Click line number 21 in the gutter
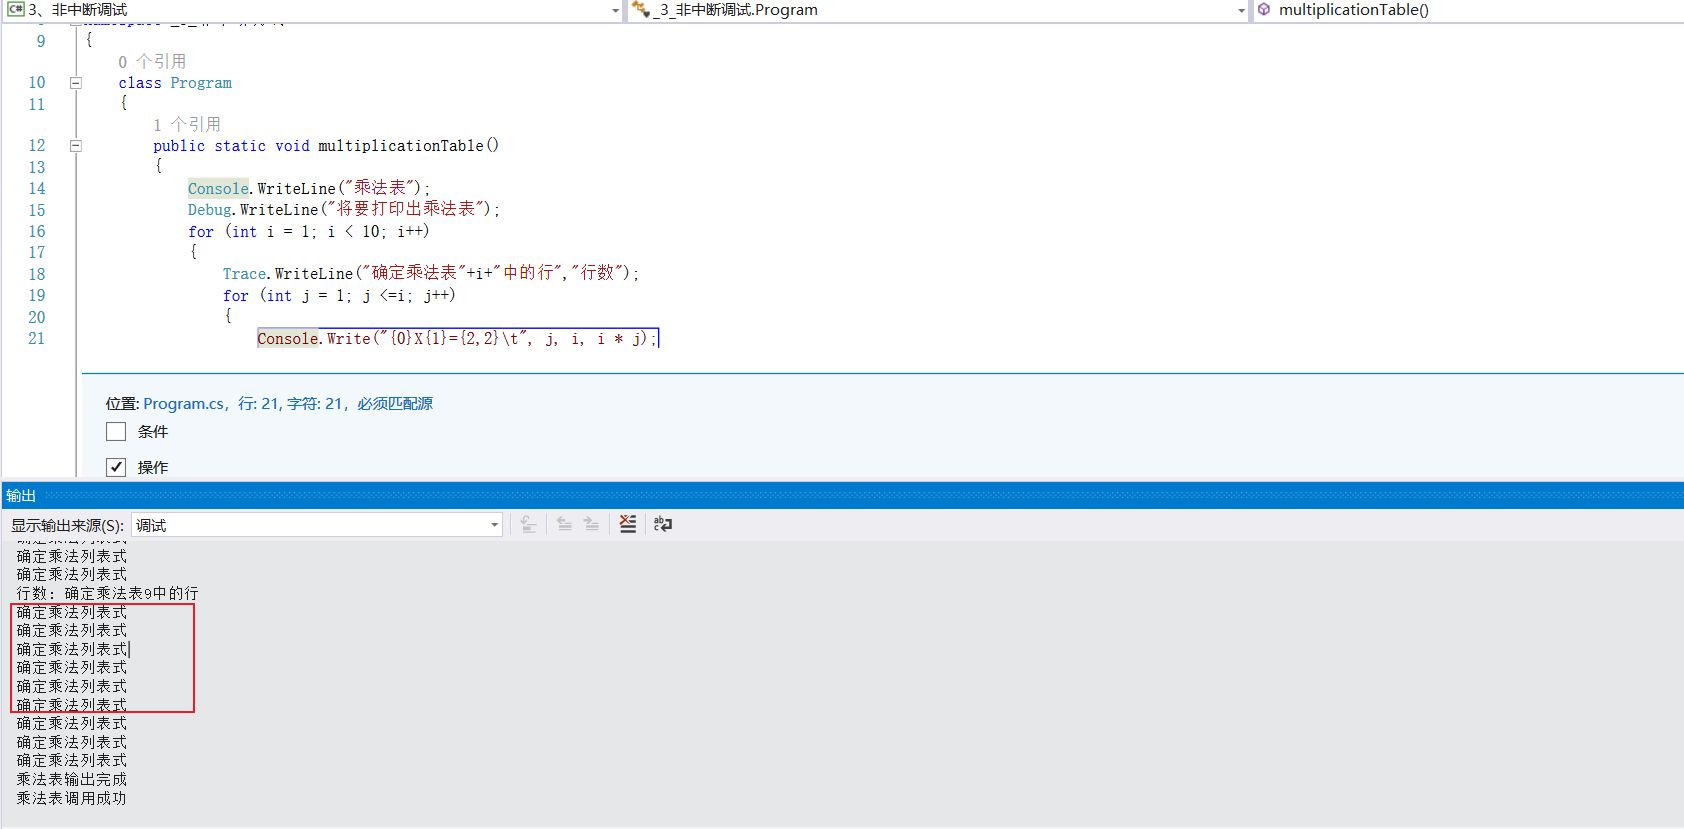1684x829 pixels. (x=37, y=339)
